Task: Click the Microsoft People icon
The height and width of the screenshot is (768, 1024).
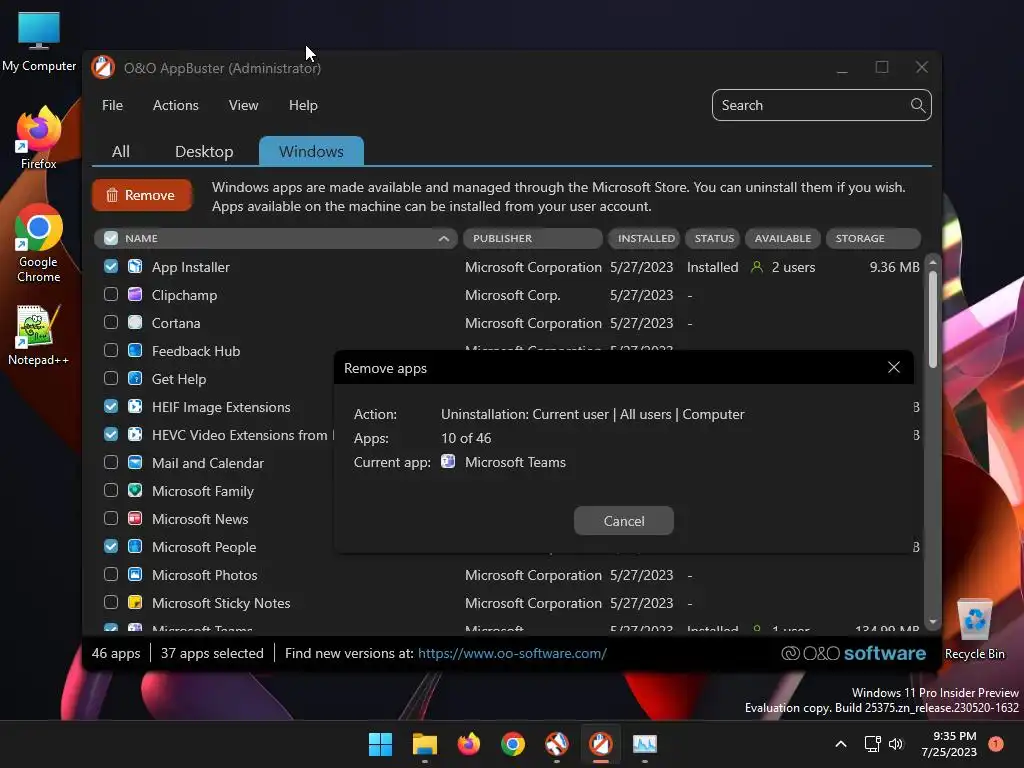Action: (135, 547)
